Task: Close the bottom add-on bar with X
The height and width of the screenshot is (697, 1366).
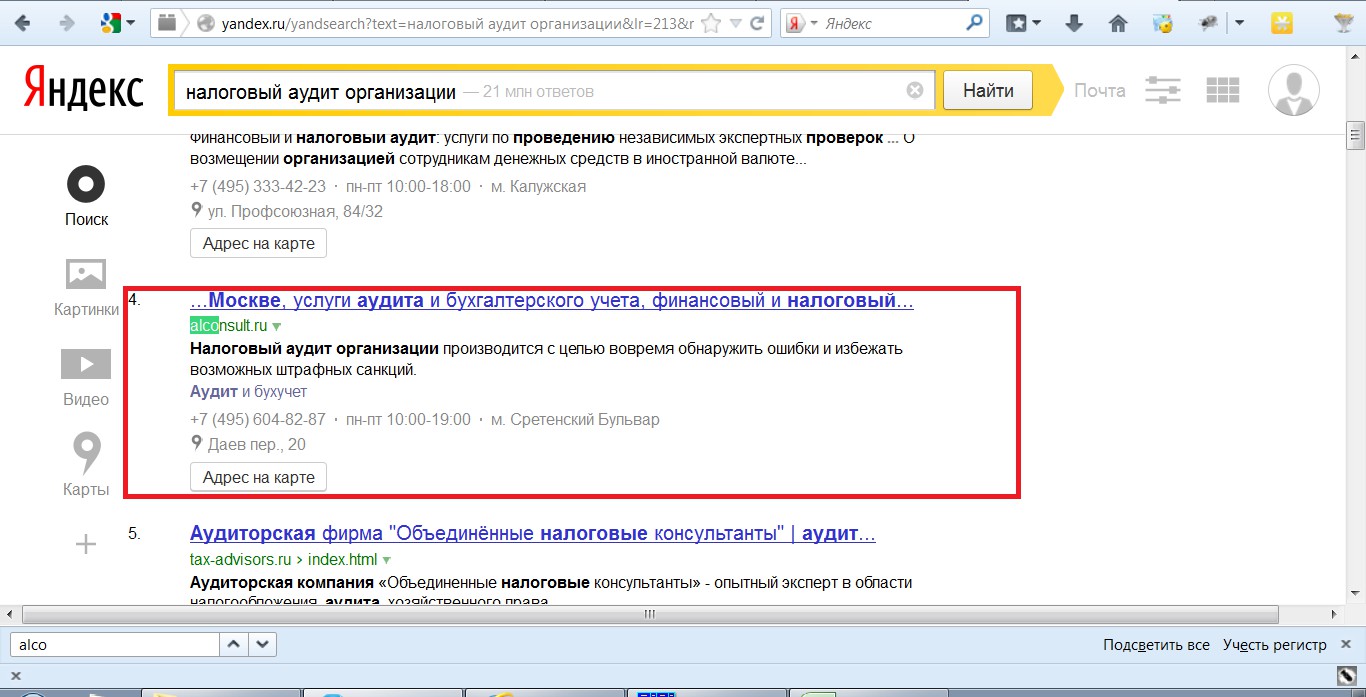Action: coord(16,676)
